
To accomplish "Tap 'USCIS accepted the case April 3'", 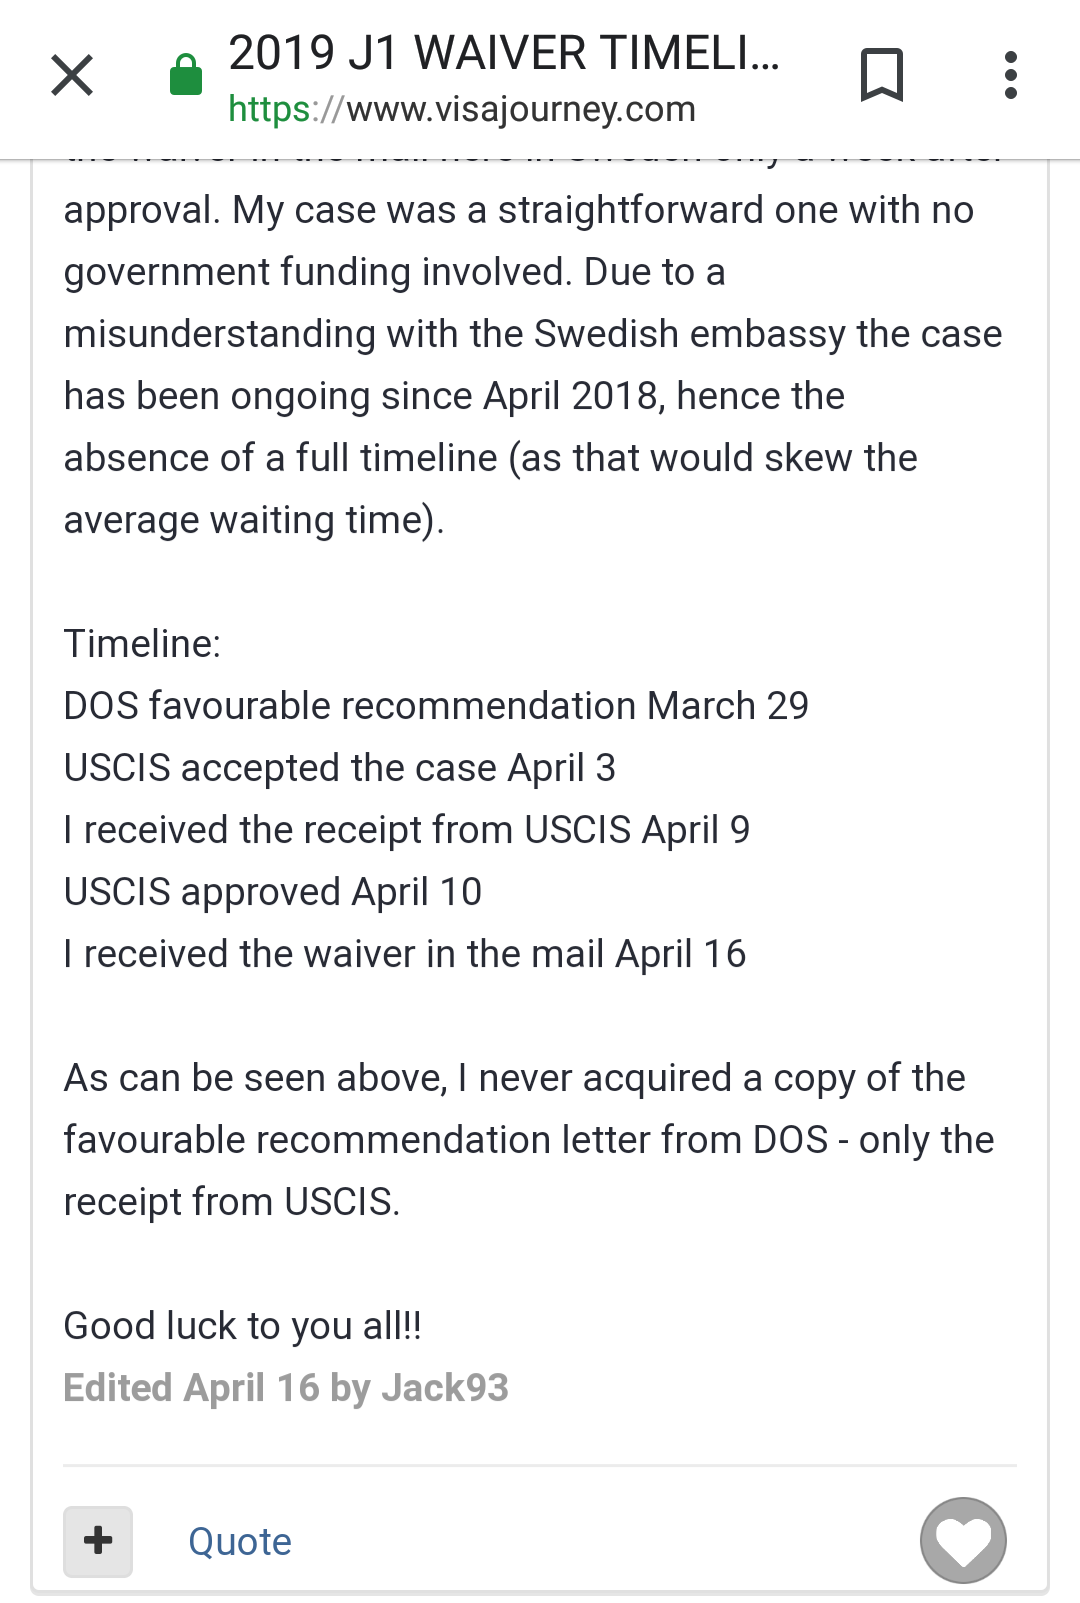I will (340, 768).
